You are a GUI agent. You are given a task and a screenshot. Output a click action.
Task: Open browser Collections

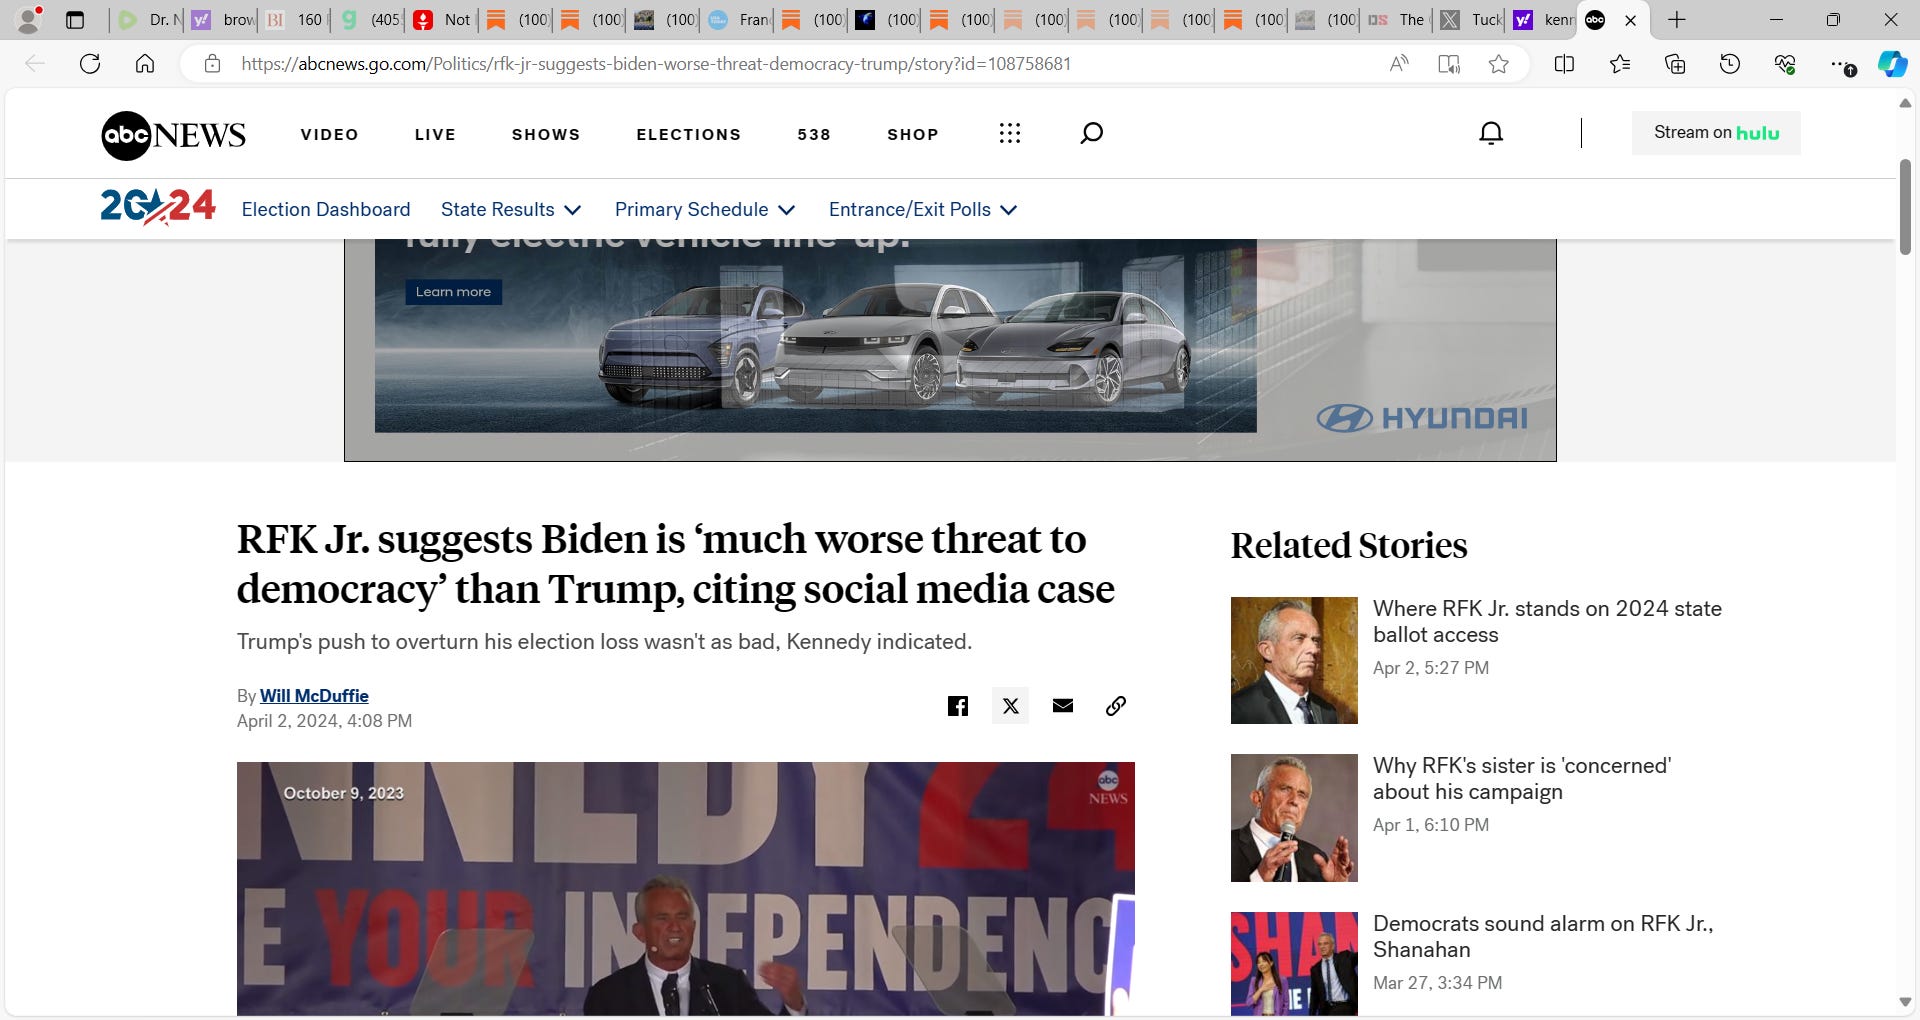pyautogui.click(x=1675, y=64)
